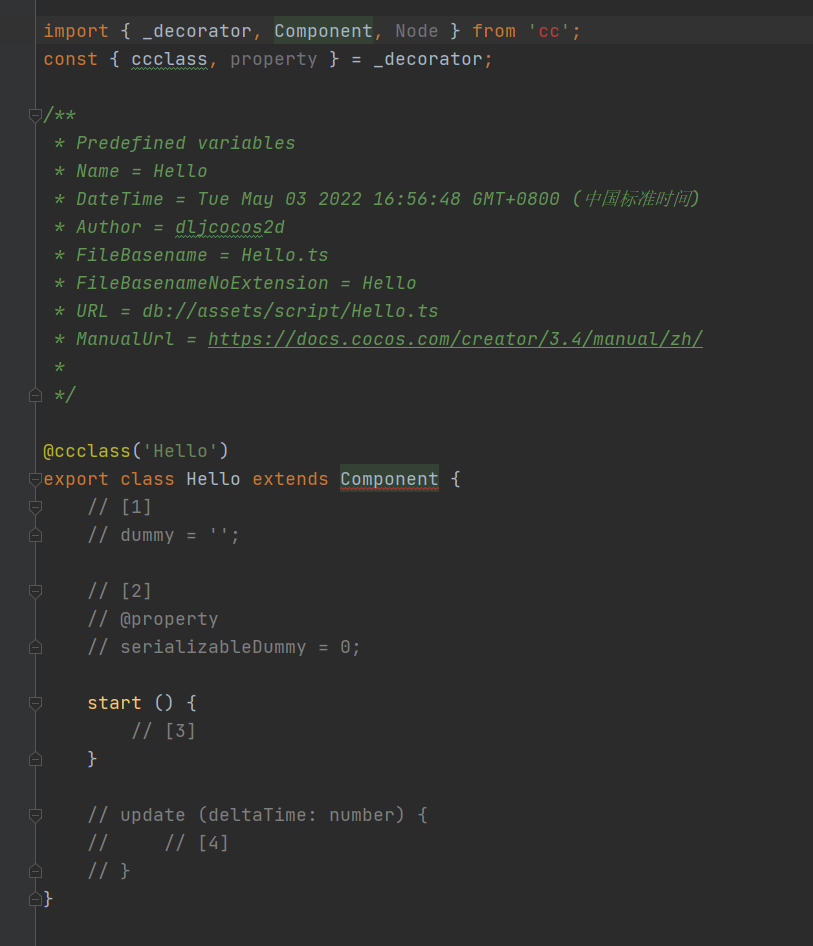Click fold end marker beside serializableDummy line
Viewport: 813px width, 946px height.
pyautogui.click(x=36, y=647)
